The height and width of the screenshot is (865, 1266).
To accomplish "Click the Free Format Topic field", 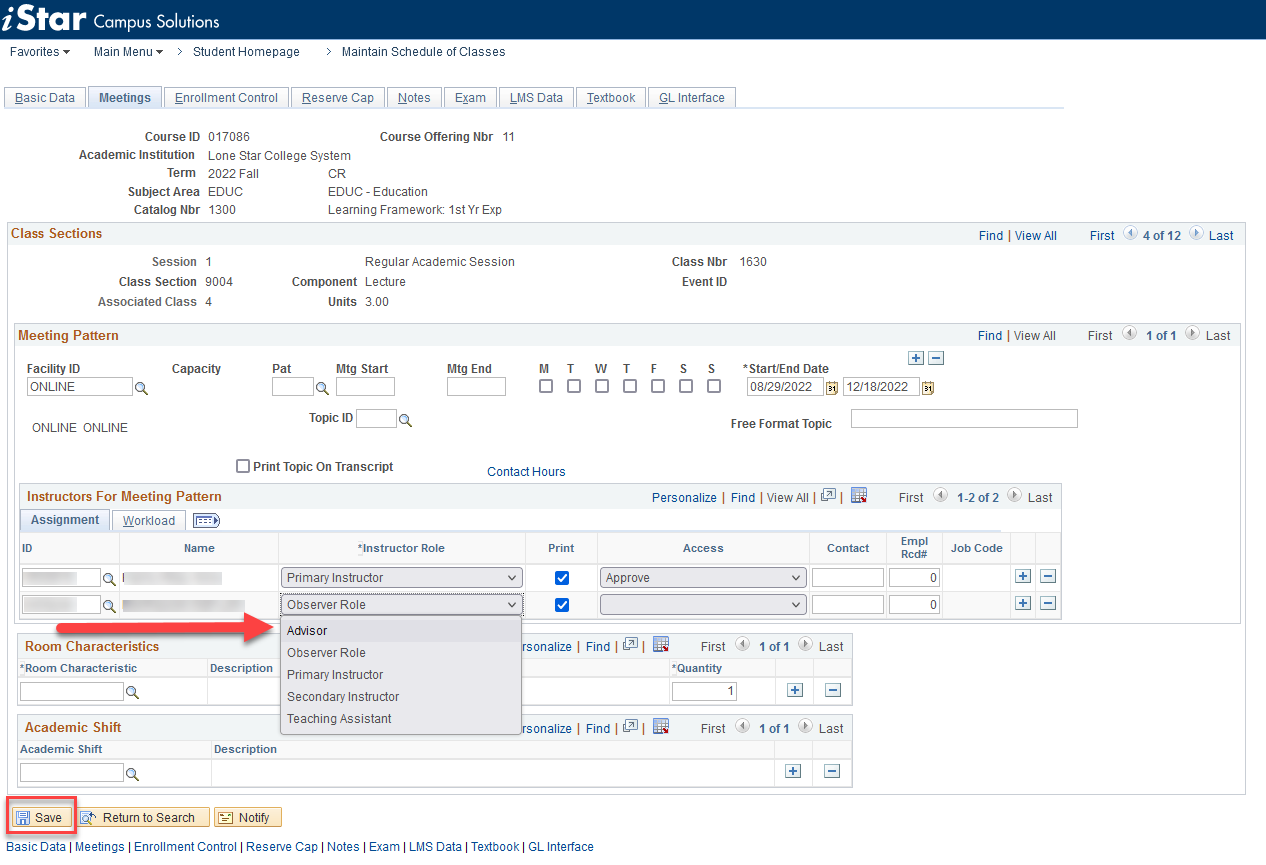I will coord(964,419).
